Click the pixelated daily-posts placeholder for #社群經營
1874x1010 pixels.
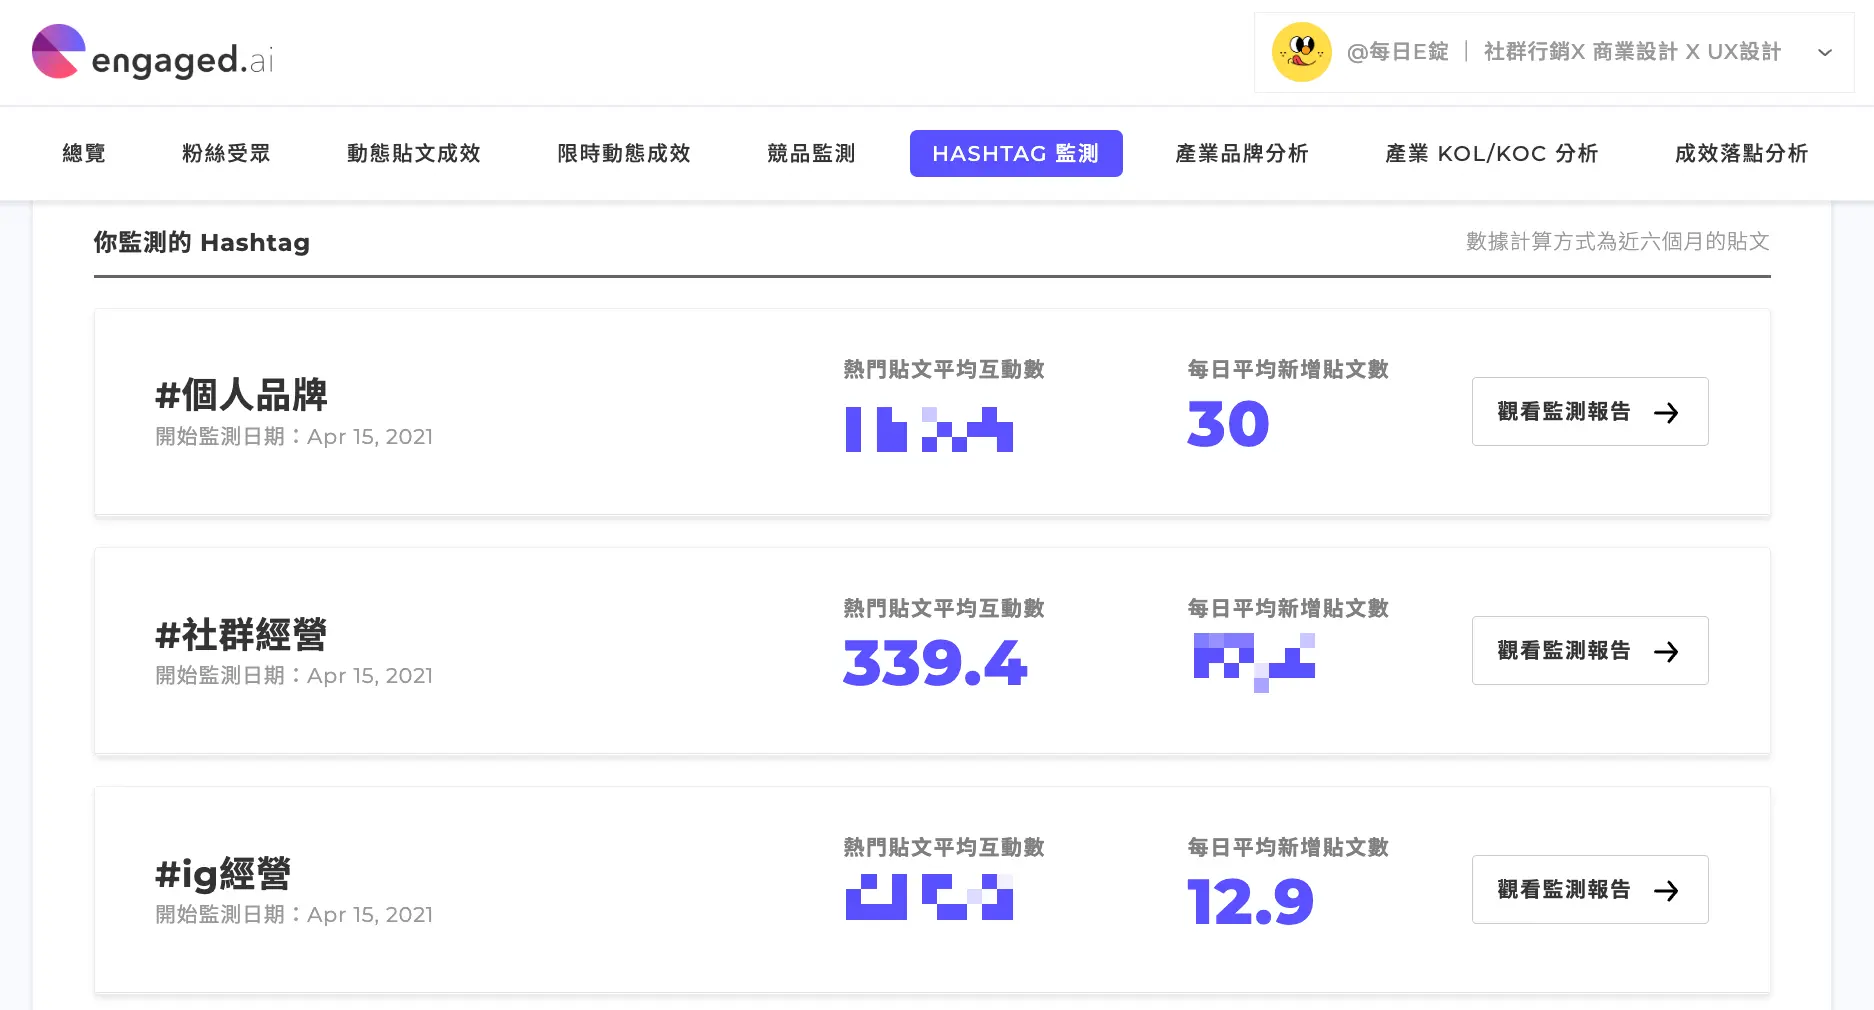[1254, 662]
